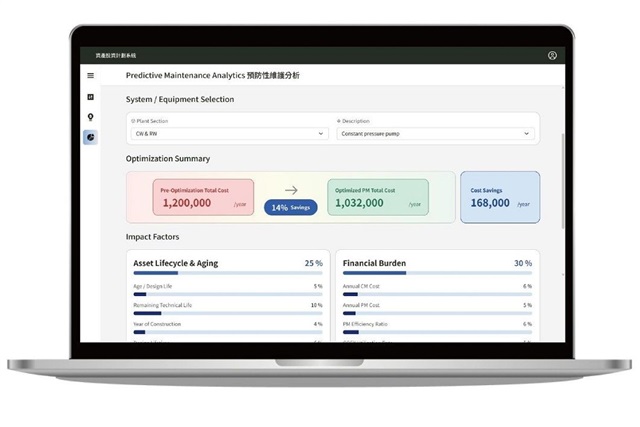Click the Asset Lifecycle & Aging progress bar
Viewport: 640px width, 427px height.
228,273
